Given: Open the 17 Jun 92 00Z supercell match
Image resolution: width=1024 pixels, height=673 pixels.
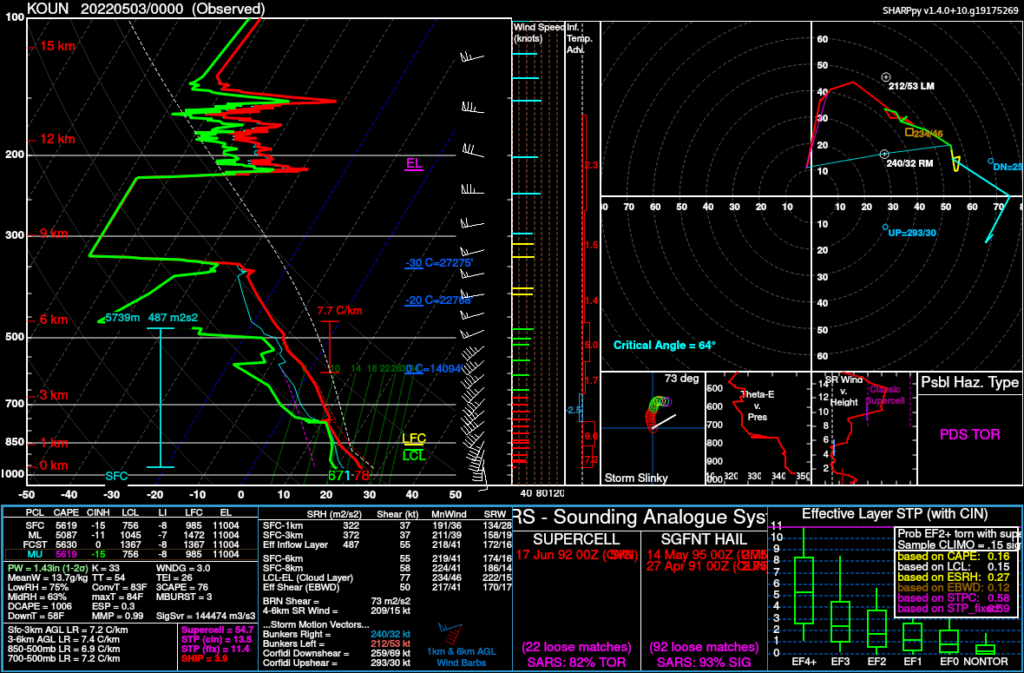Looking at the screenshot, I should 569,554.
